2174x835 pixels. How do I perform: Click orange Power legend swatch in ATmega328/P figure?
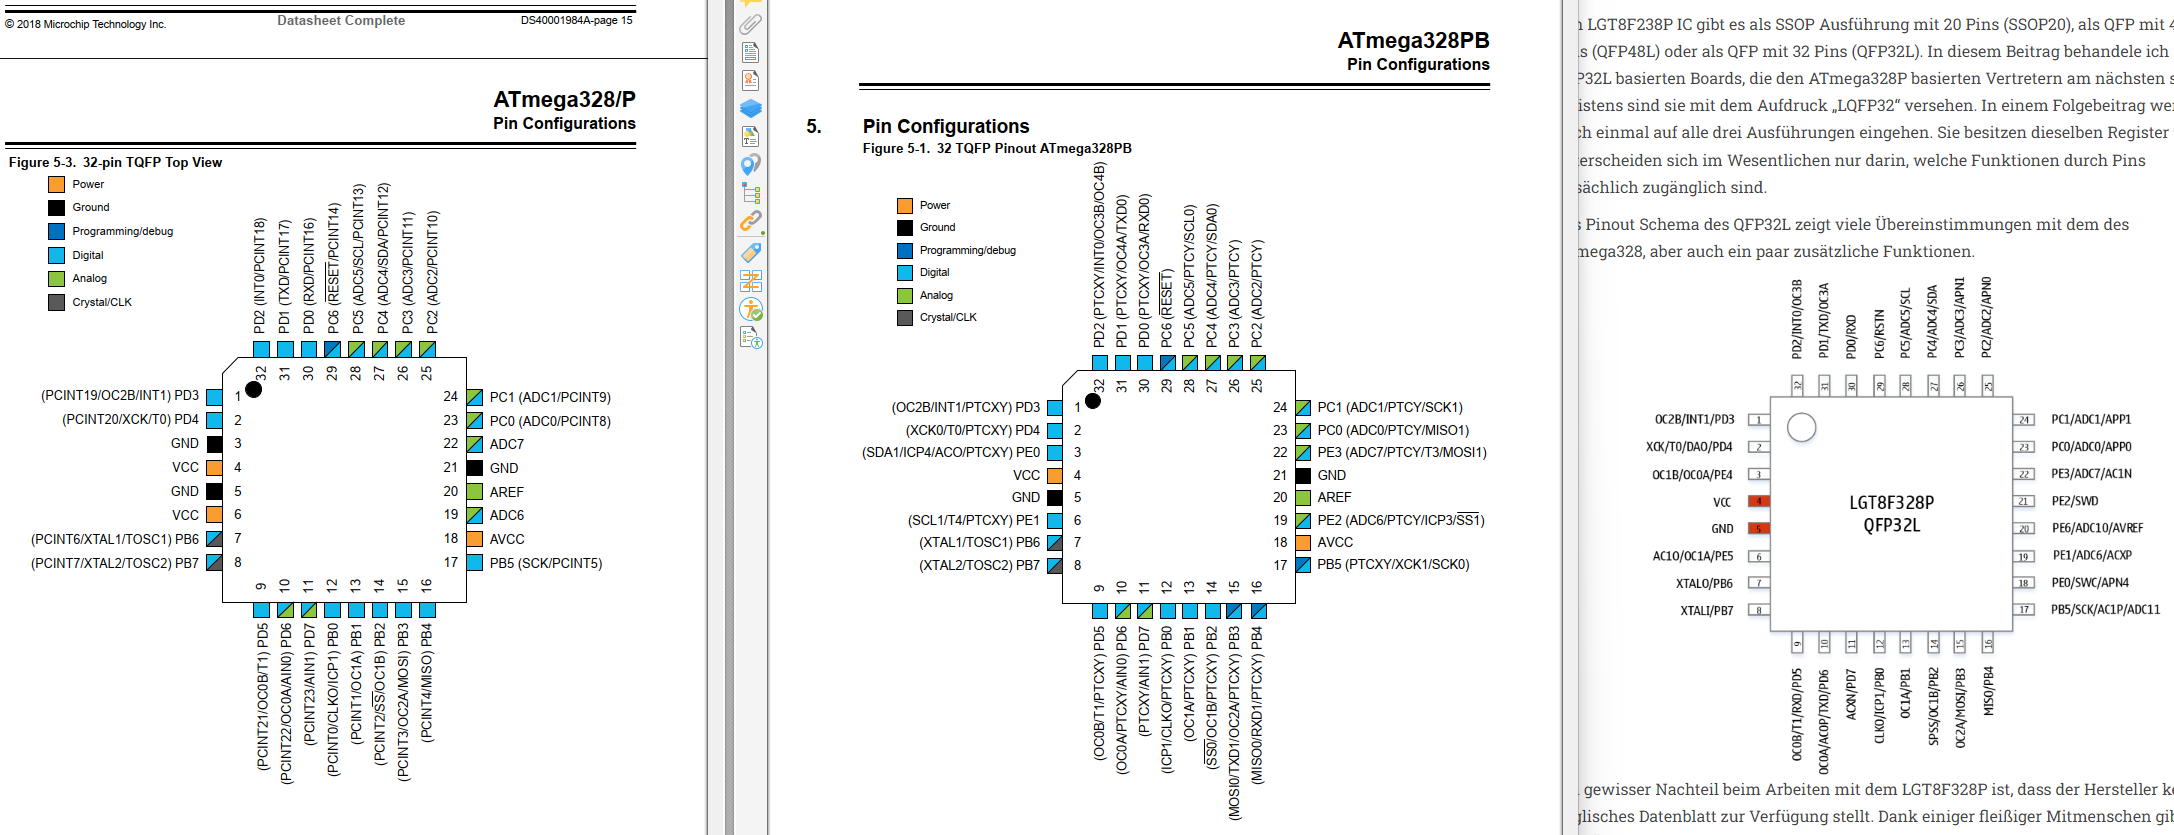click(x=57, y=184)
